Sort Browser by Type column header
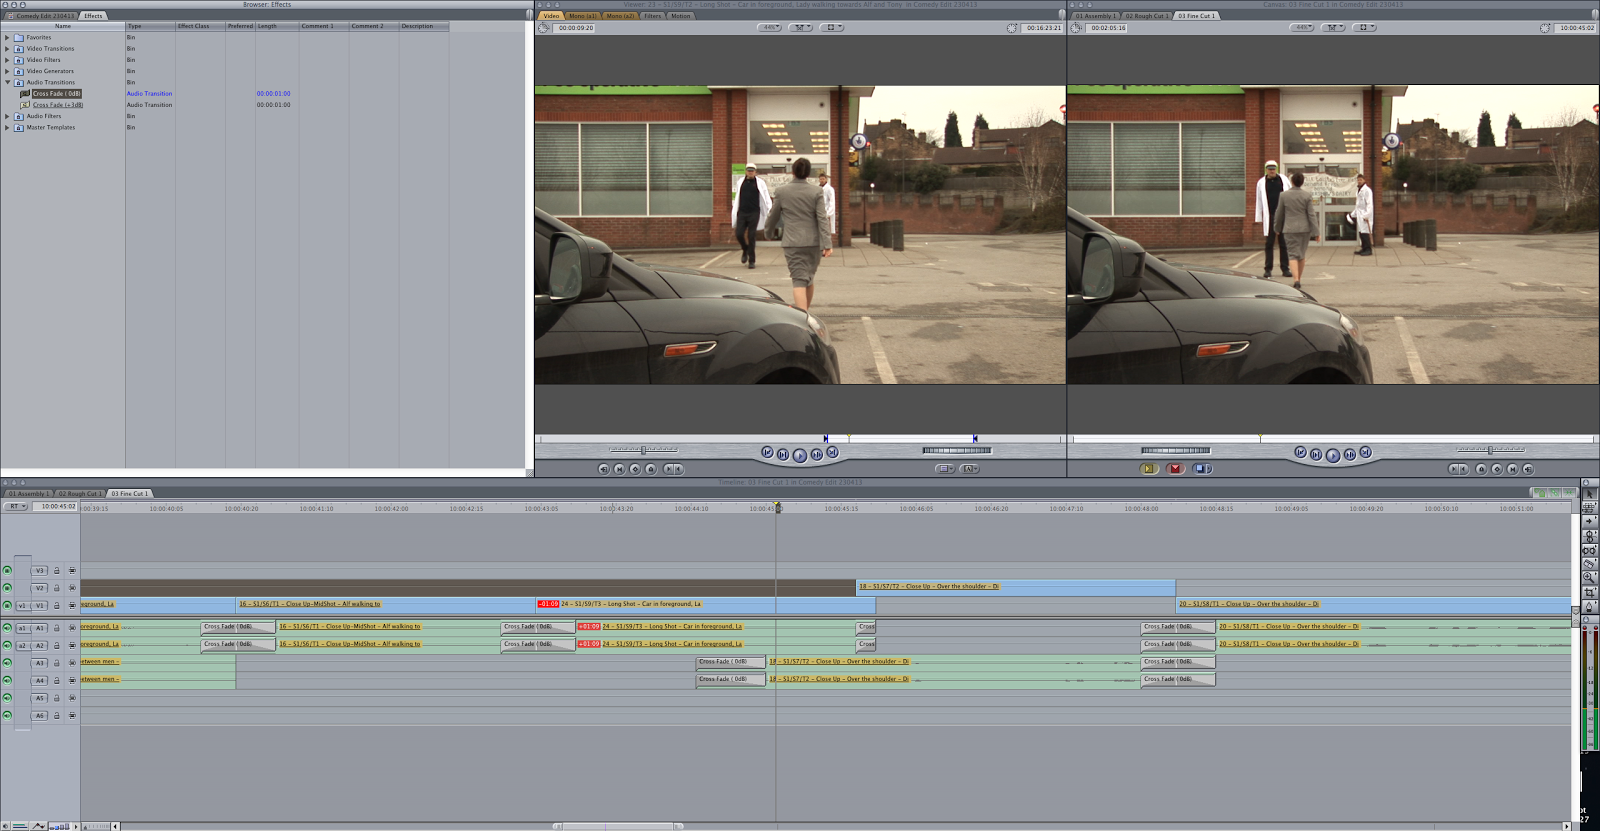The image size is (1600, 831). coord(150,26)
